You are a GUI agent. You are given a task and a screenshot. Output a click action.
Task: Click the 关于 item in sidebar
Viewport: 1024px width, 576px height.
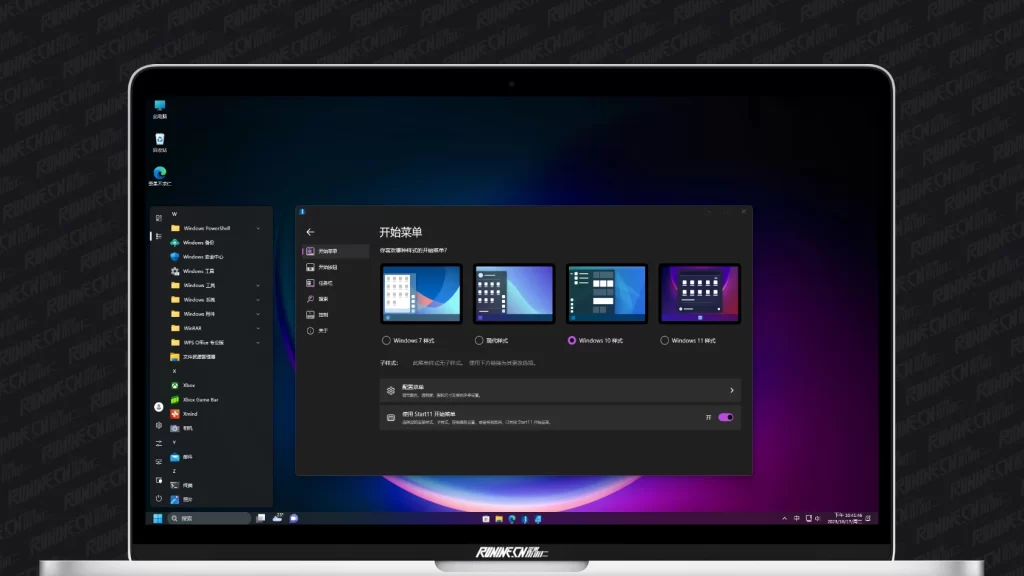tap(322, 330)
